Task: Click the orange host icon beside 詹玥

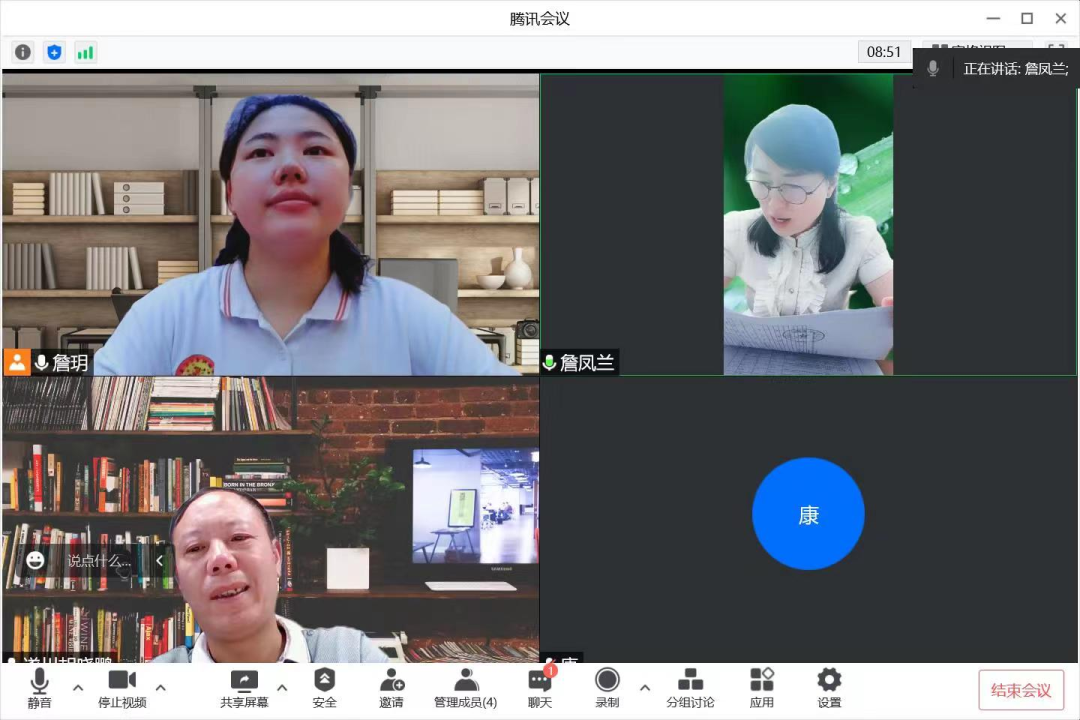Action: pos(17,362)
